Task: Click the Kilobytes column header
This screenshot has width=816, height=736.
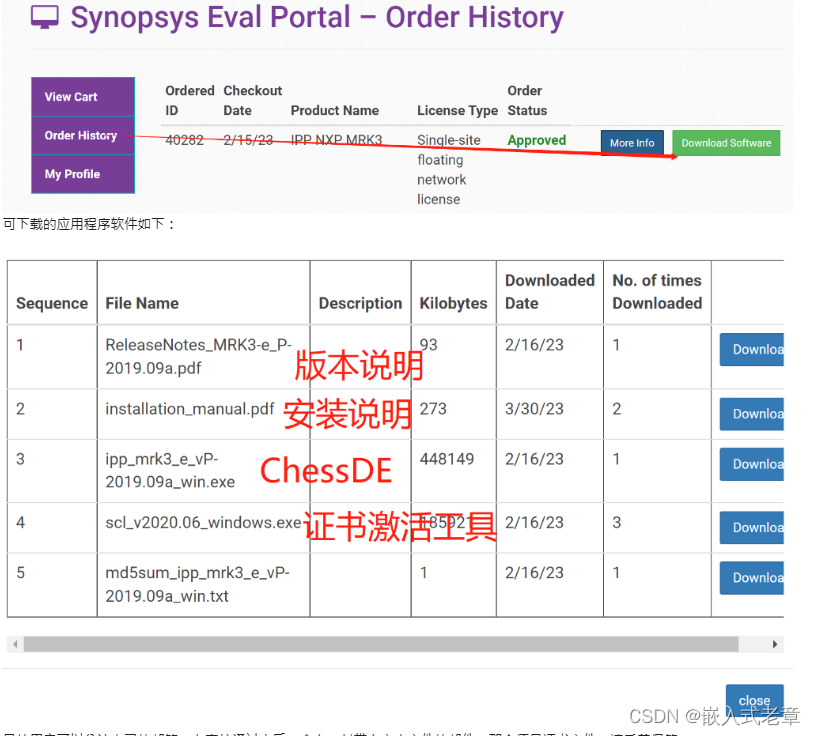Action: [x=453, y=303]
